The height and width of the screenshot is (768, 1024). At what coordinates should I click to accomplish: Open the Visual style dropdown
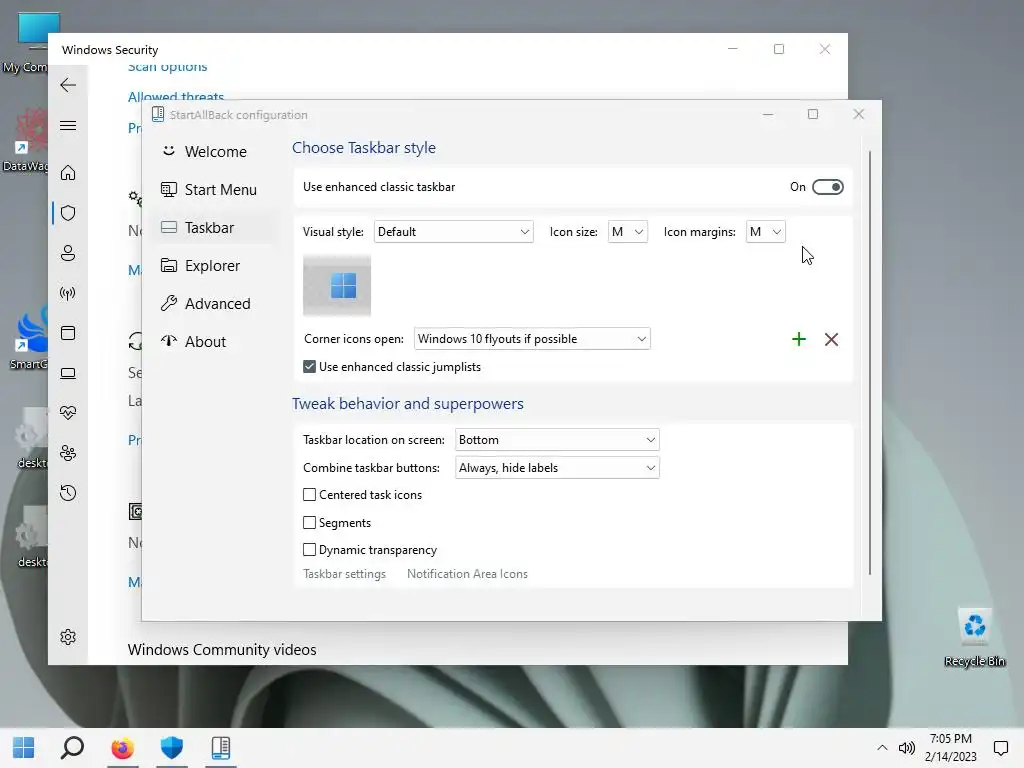click(x=453, y=232)
